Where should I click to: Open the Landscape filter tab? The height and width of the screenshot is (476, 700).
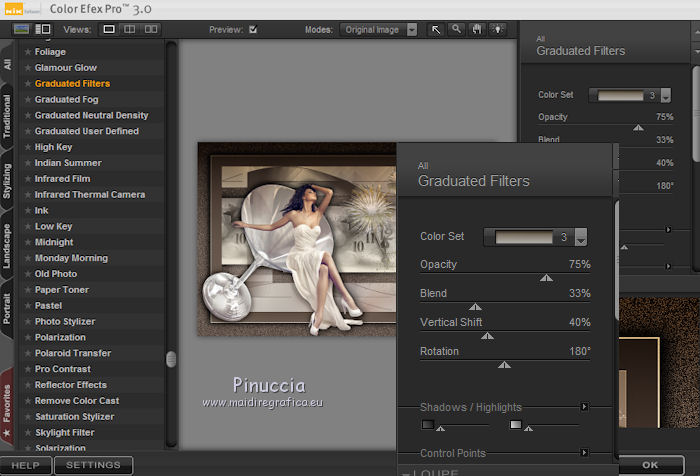7,245
